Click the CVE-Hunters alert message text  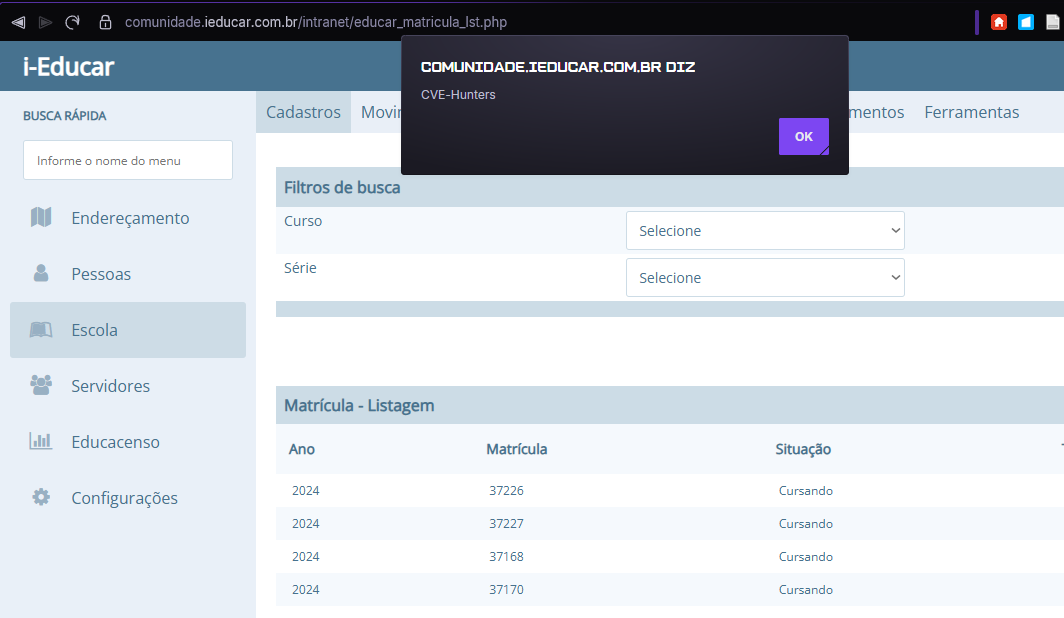coord(458,94)
